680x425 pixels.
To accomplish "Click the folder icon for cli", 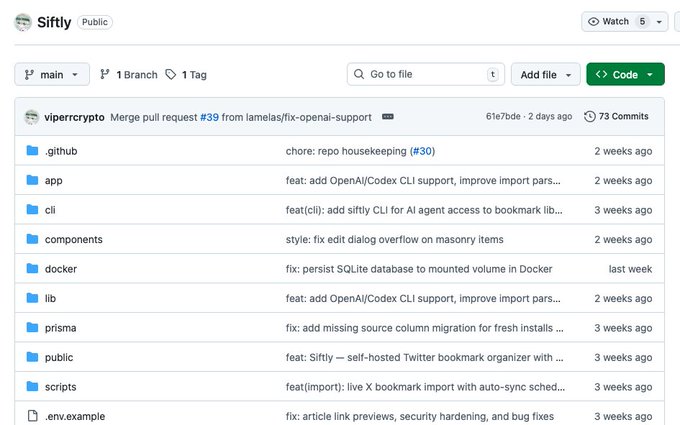I will (x=32, y=209).
